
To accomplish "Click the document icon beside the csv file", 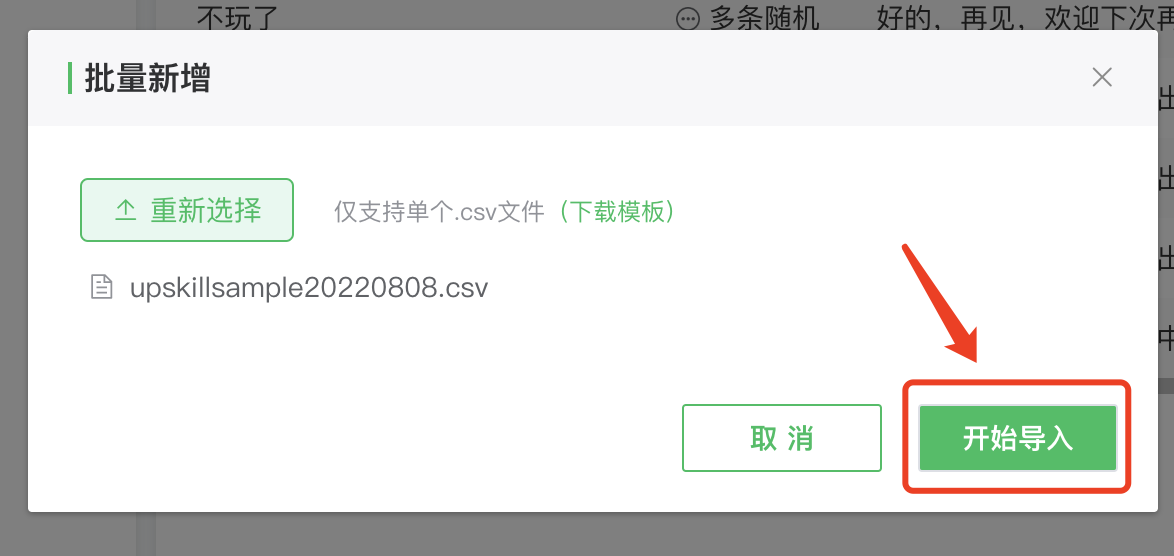I will [x=101, y=288].
